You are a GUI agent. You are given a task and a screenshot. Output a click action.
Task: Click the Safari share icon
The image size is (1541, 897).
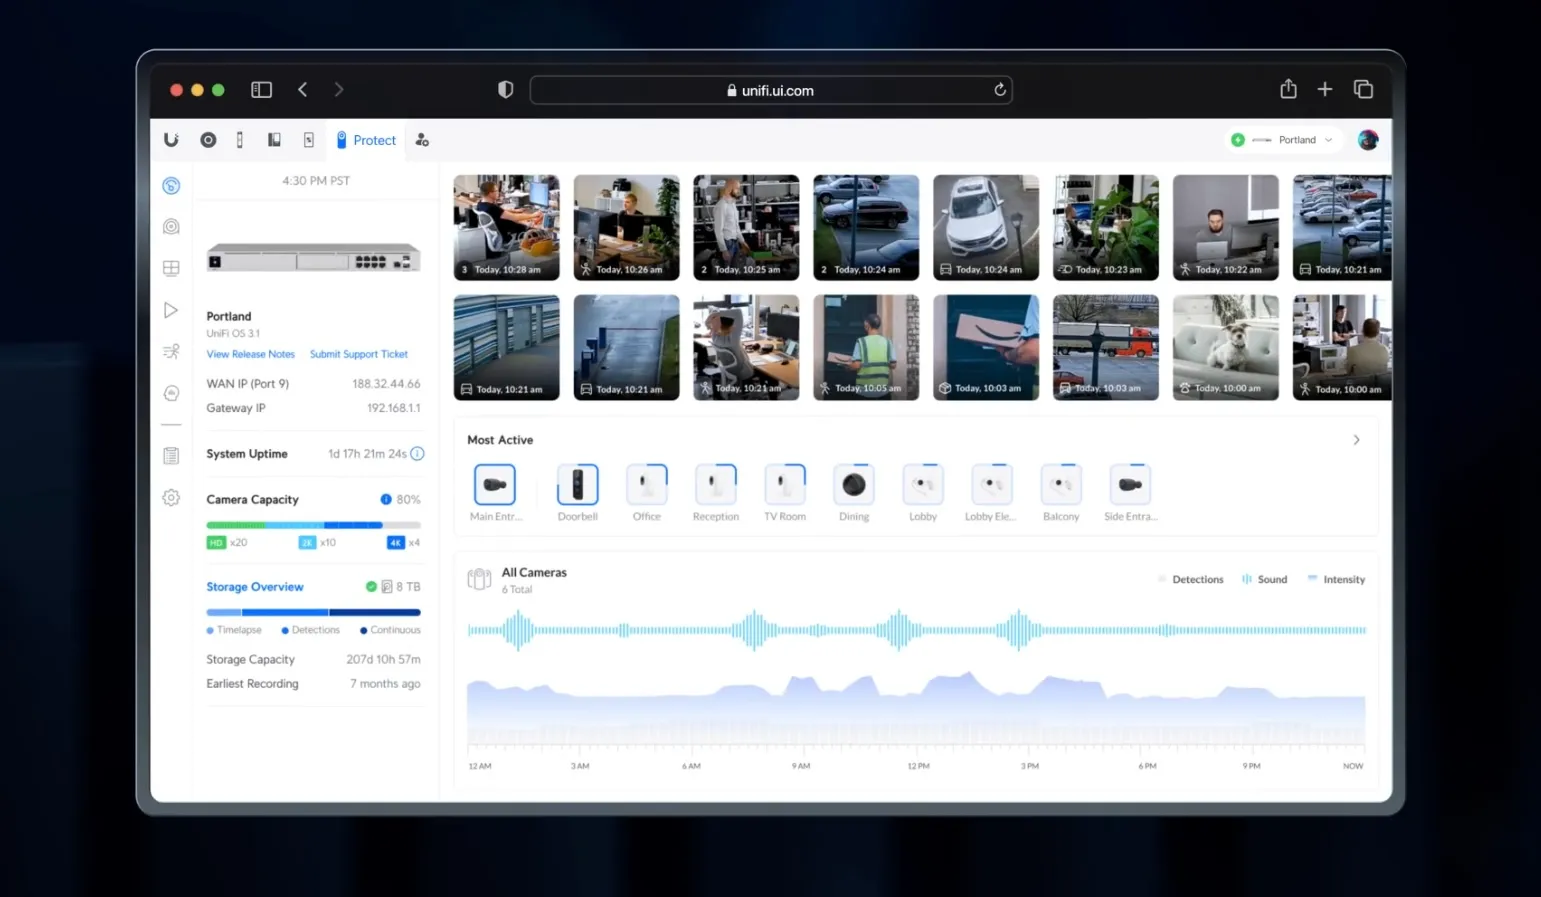click(1288, 90)
